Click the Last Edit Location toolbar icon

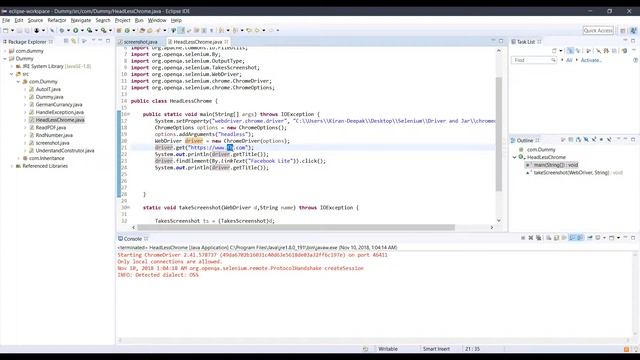249,30
